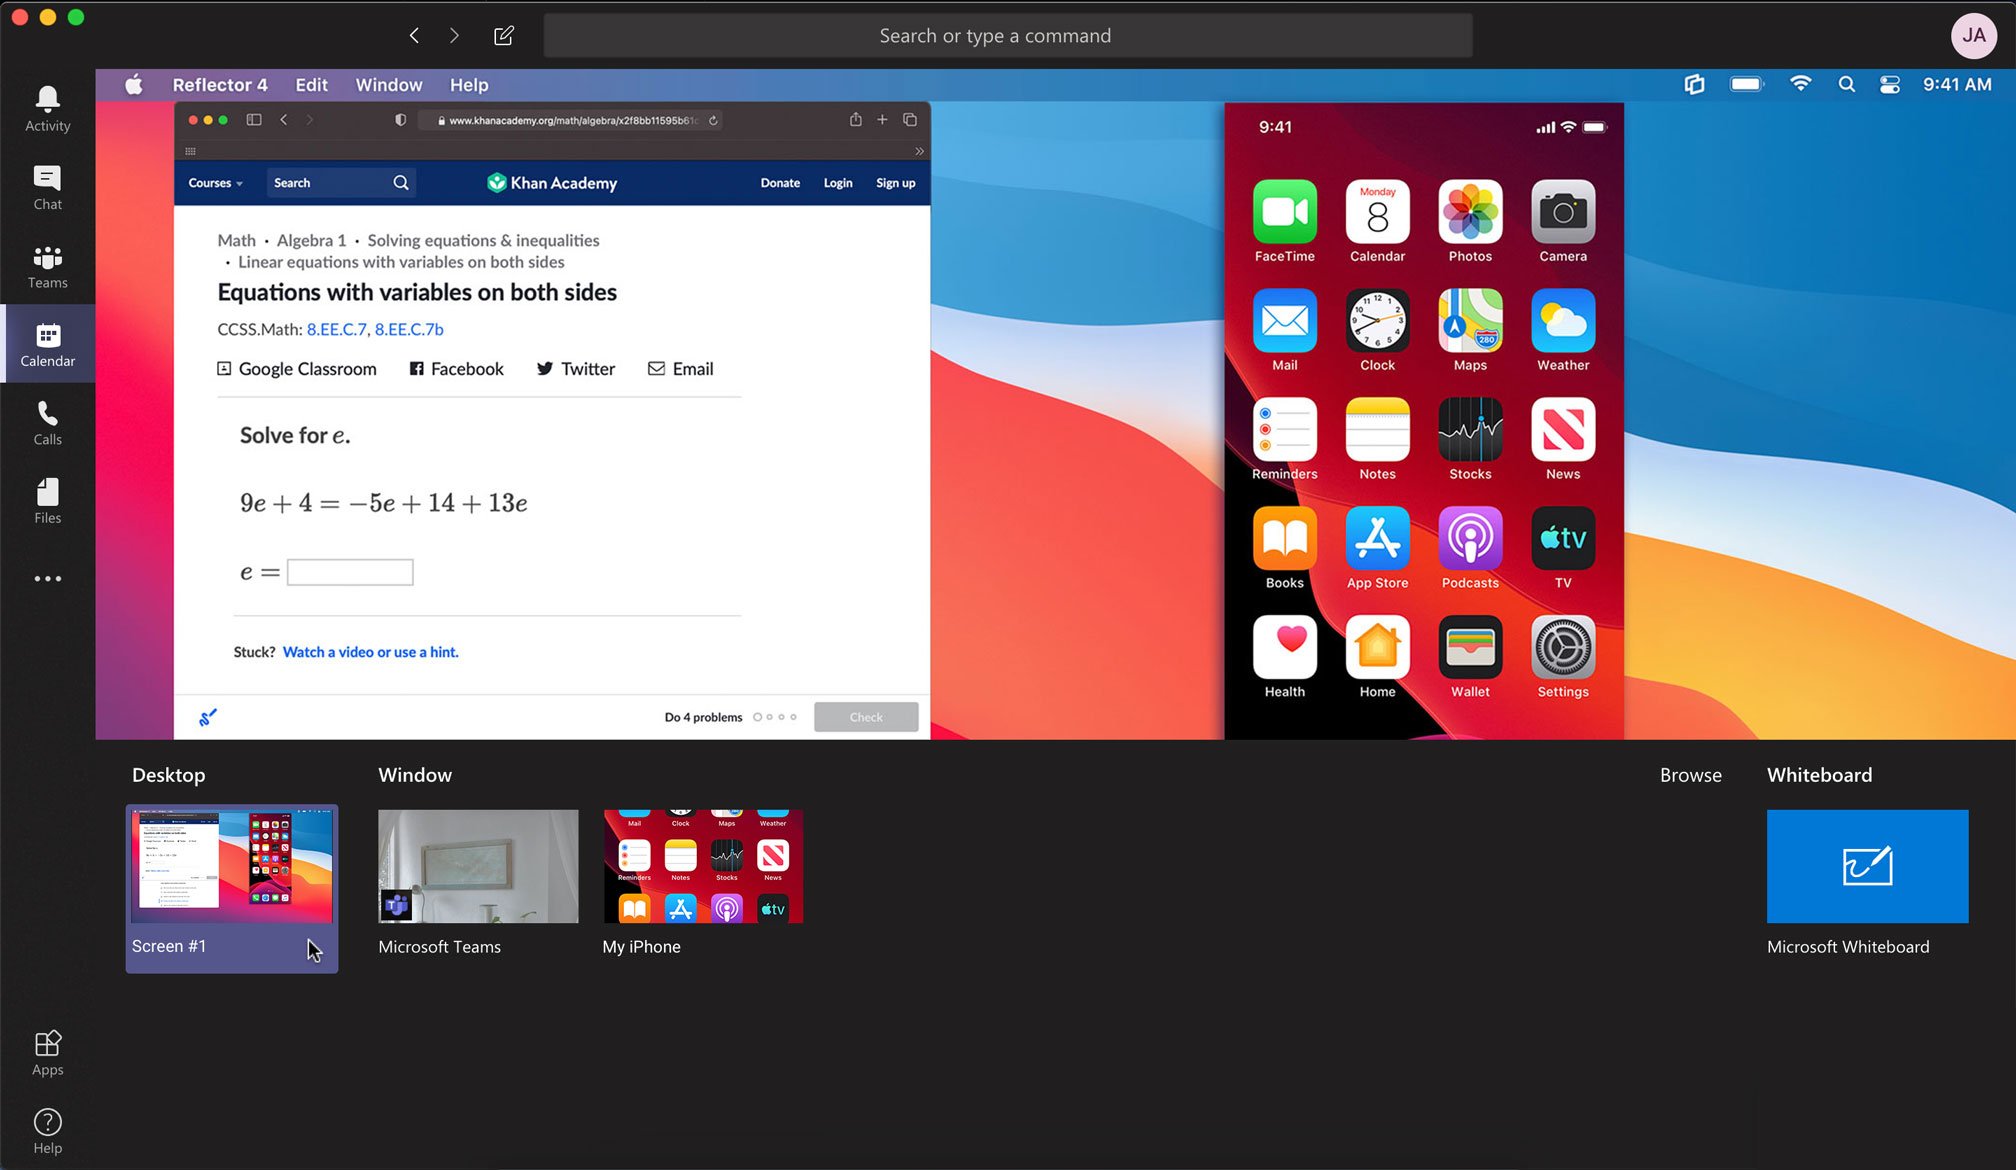Click the Watch a video or use a hint link

[370, 651]
